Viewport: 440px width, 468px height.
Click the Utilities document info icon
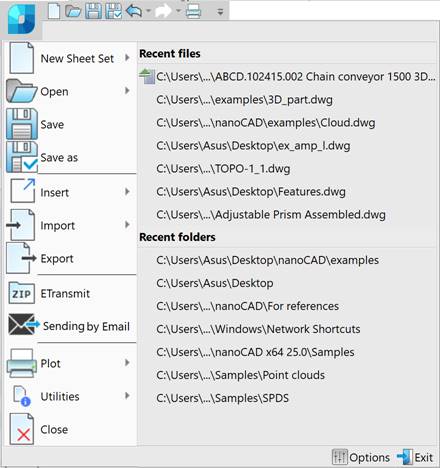22,396
